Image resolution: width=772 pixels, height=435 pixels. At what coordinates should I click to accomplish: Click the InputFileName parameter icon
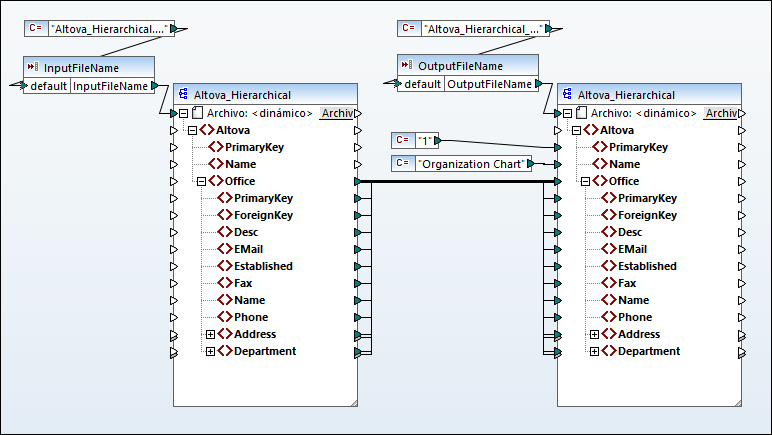34,68
